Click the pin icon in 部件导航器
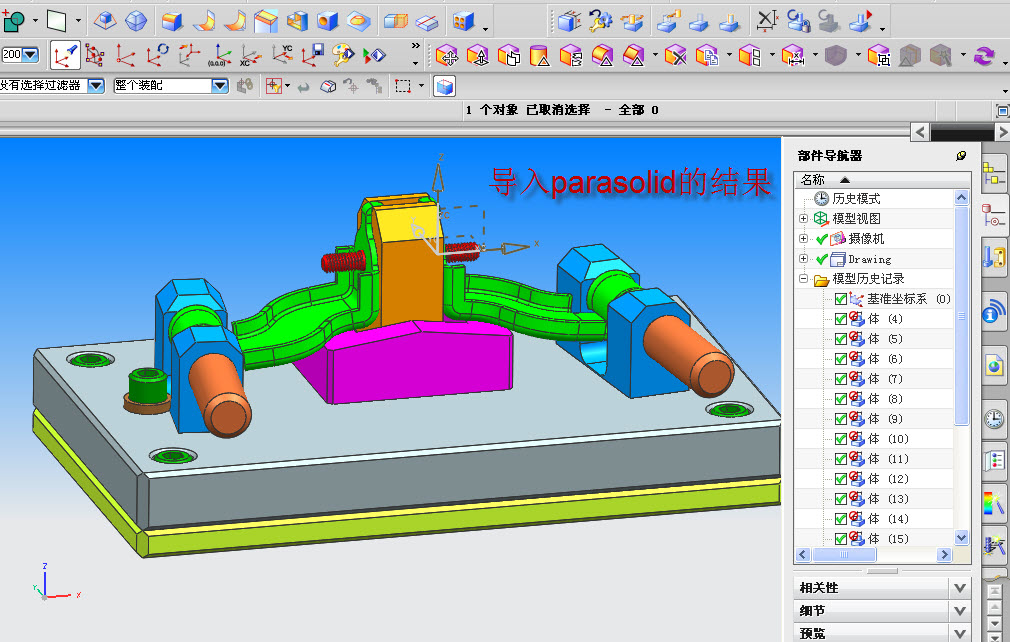 961,156
